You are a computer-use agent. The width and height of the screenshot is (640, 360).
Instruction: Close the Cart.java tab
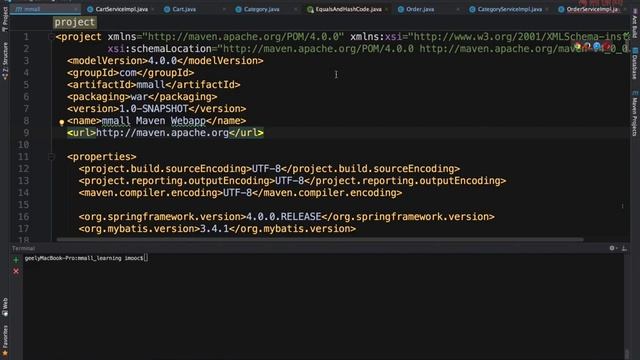[224, 9]
